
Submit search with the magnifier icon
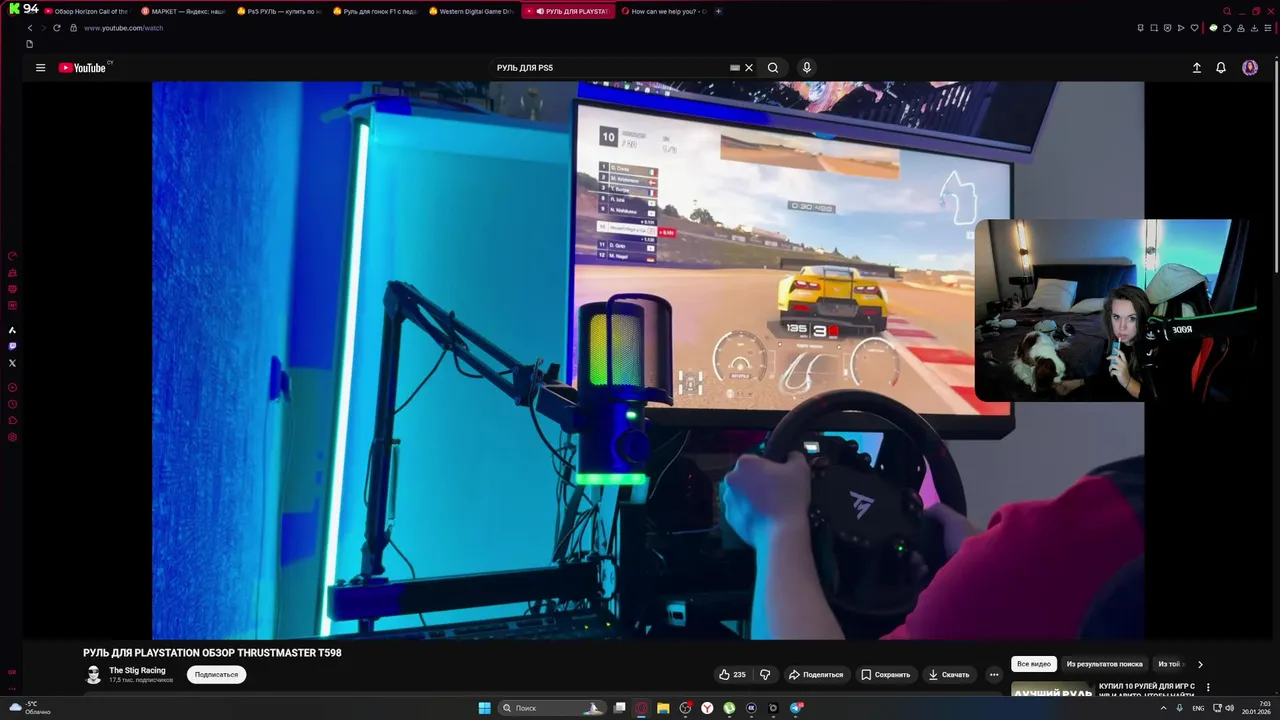point(773,68)
